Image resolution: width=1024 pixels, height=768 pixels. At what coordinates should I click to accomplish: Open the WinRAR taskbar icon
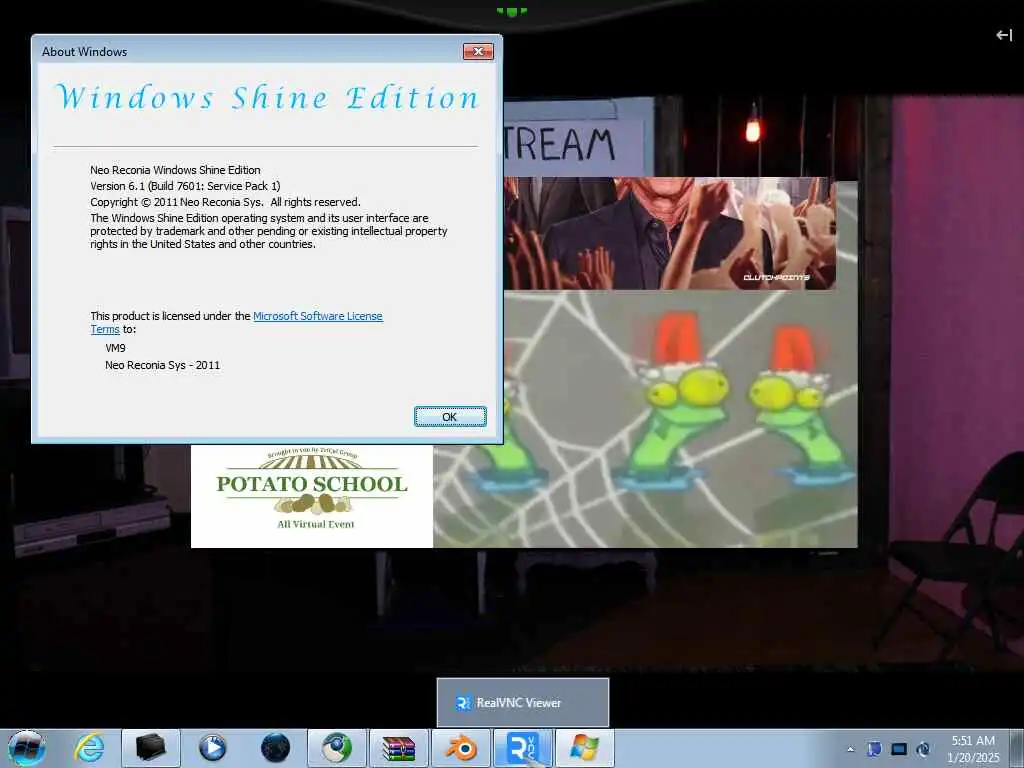point(399,748)
